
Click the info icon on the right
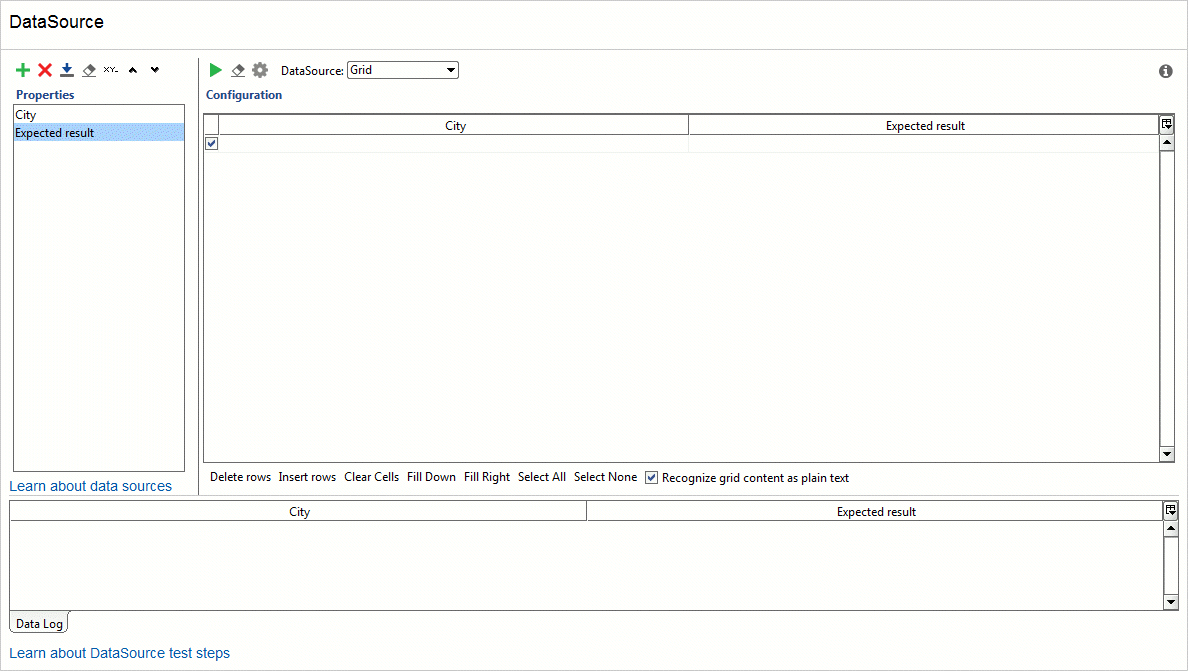(x=1165, y=71)
